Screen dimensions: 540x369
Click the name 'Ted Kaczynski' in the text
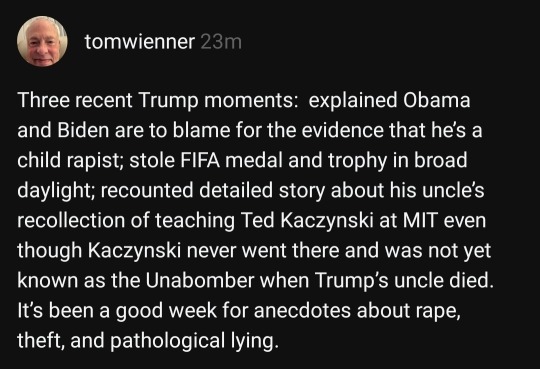coord(307,220)
